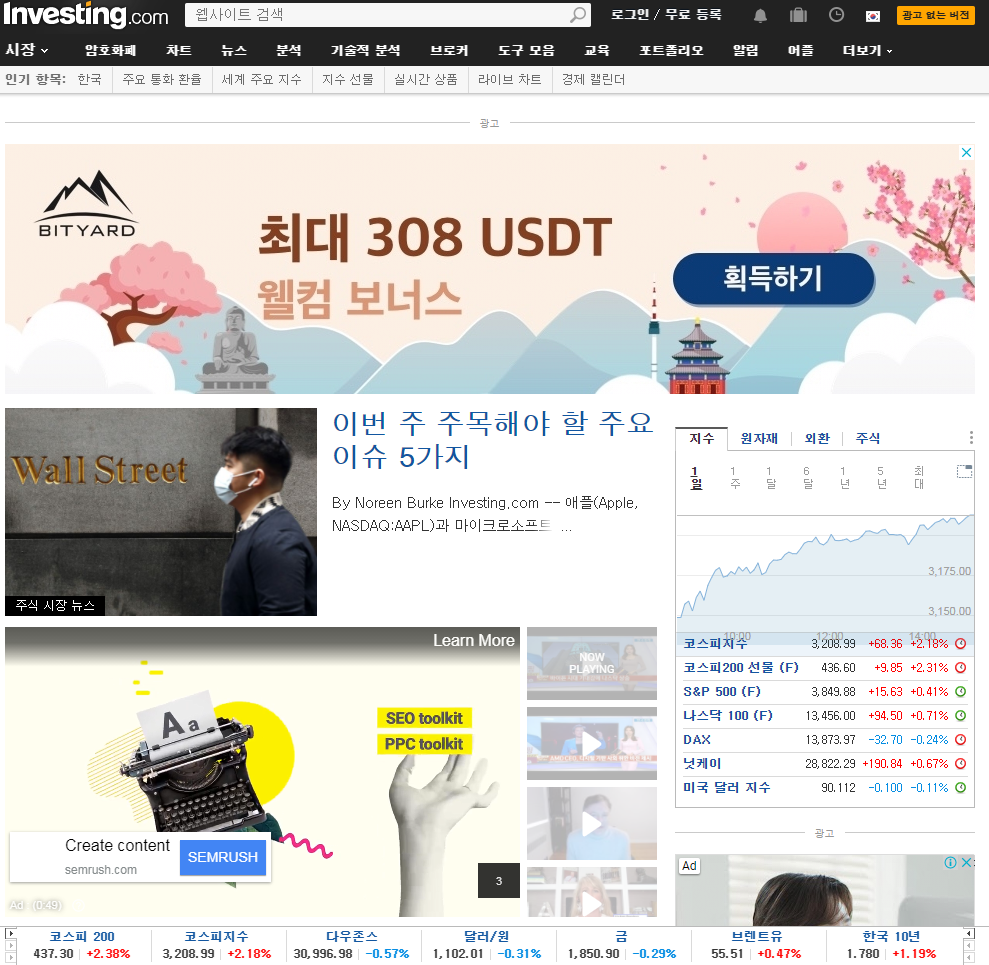The width and height of the screenshot is (989, 965).
Task: Select the Now Playing video thumbnail
Action: [592, 664]
